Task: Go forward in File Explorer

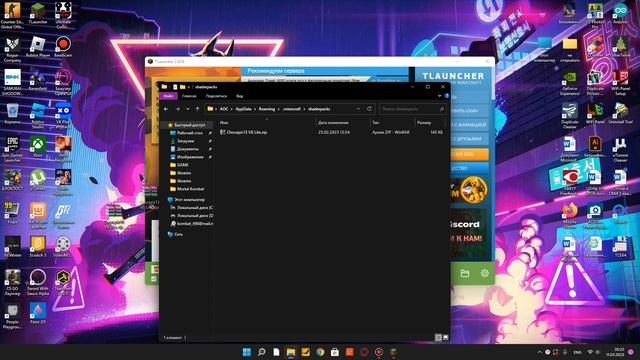Action: point(178,109)
